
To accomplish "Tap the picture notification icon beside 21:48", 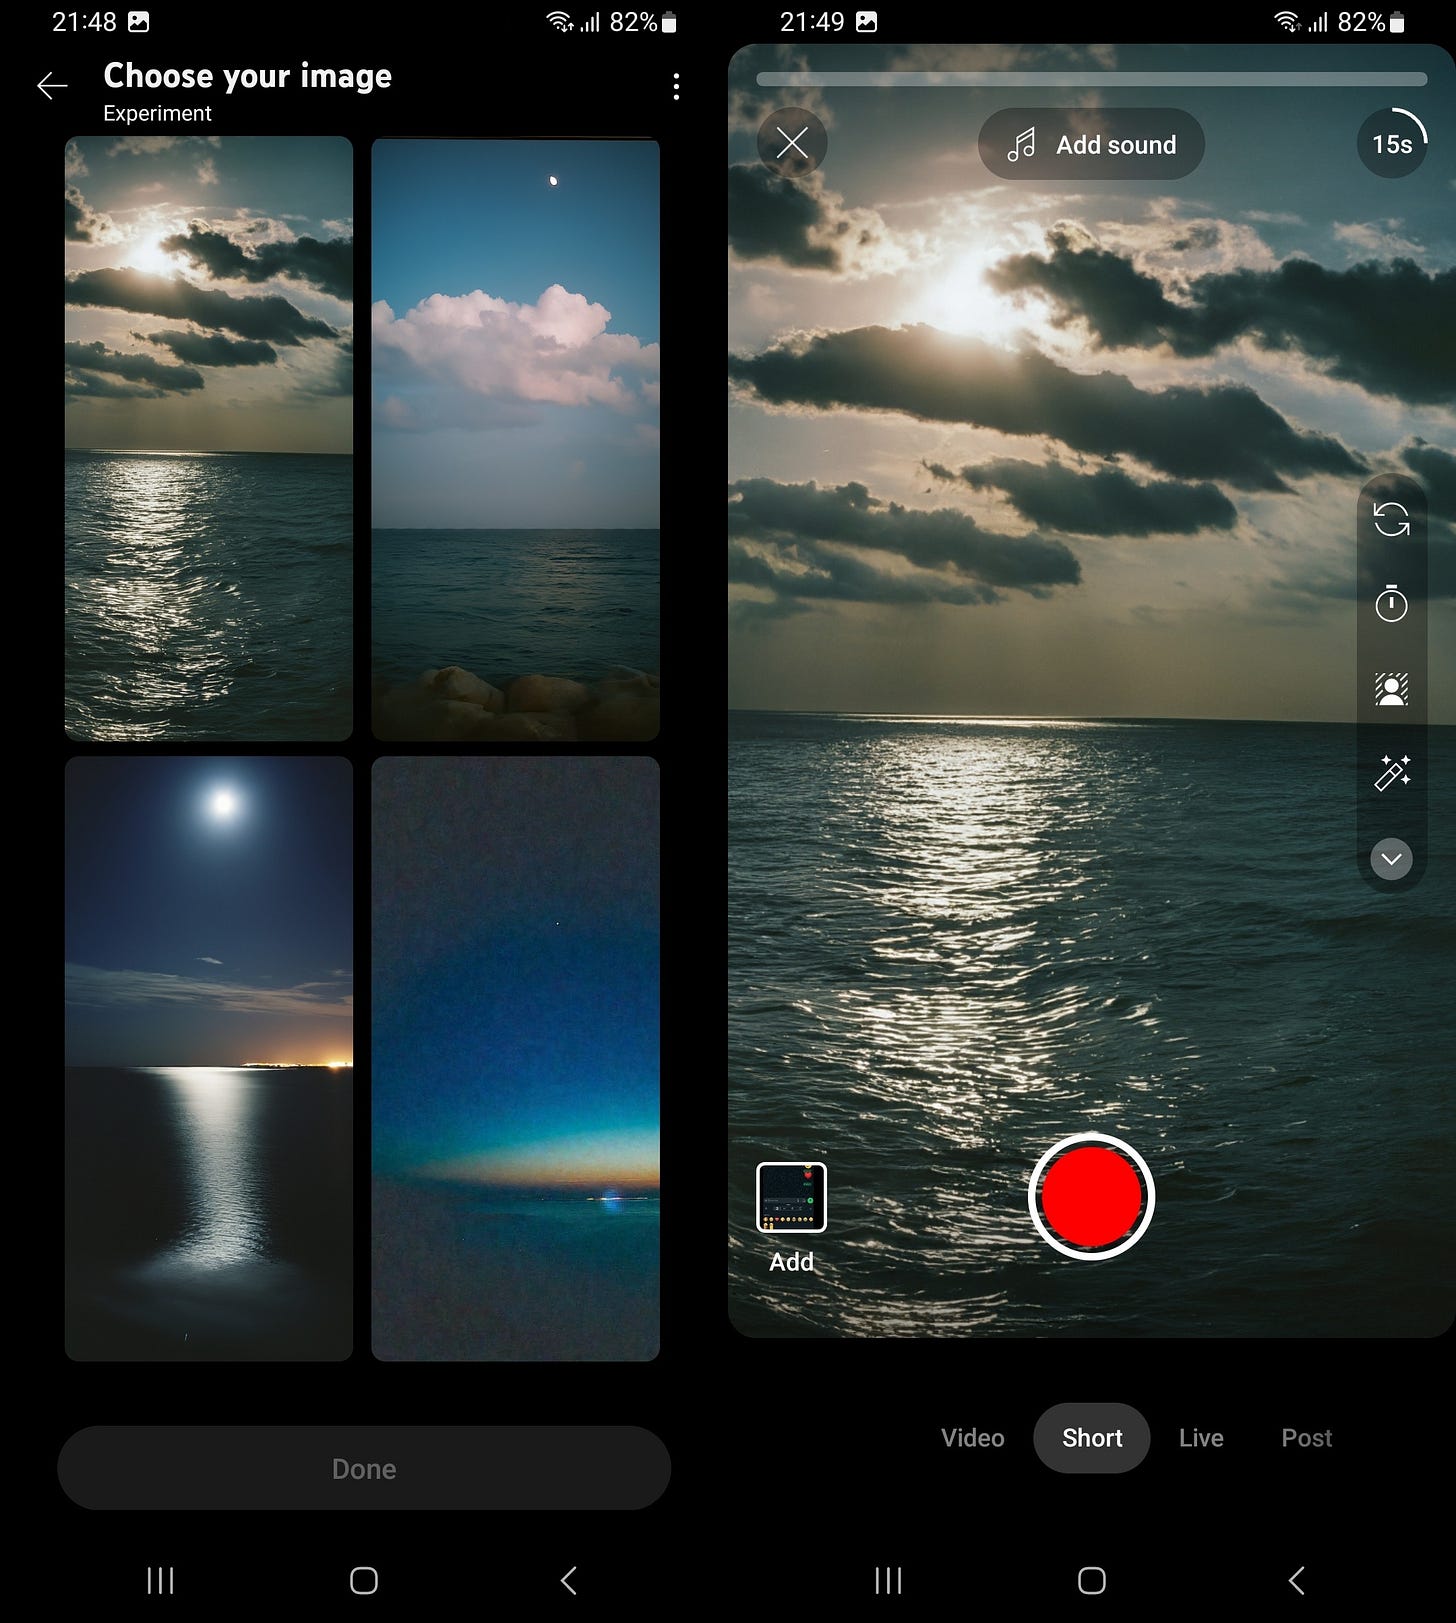I will pyautogui.click(x=139, y=22).
